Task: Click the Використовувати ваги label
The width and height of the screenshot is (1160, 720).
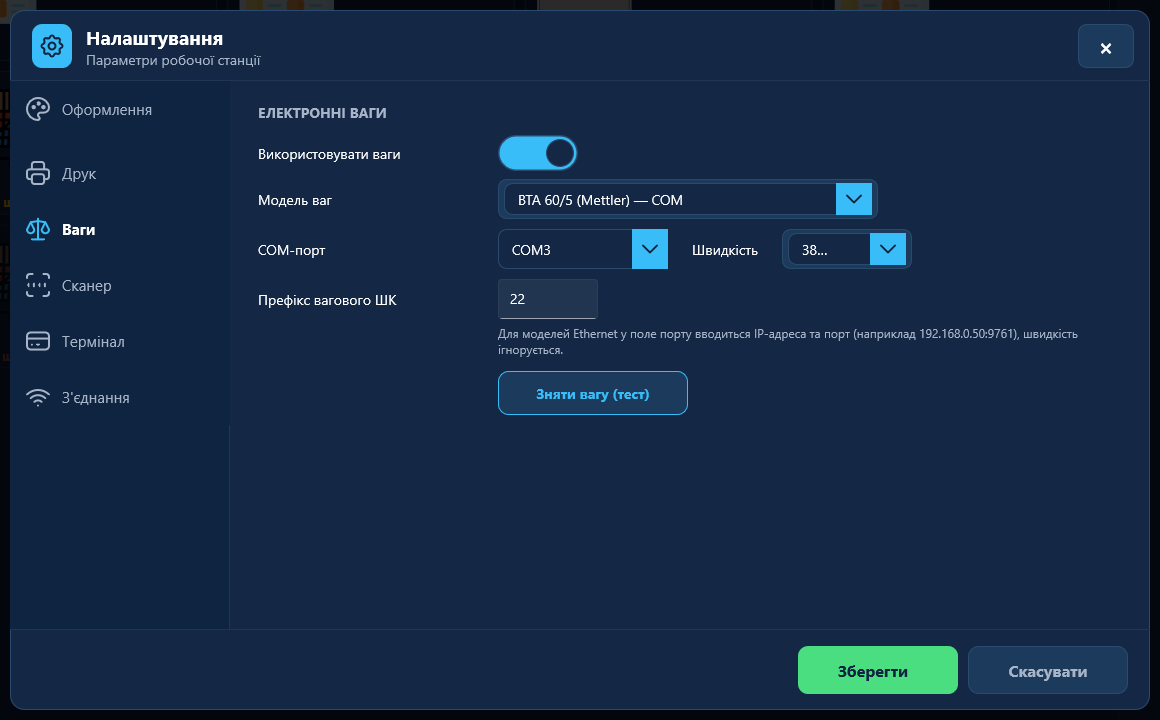Action: point(329,154)
